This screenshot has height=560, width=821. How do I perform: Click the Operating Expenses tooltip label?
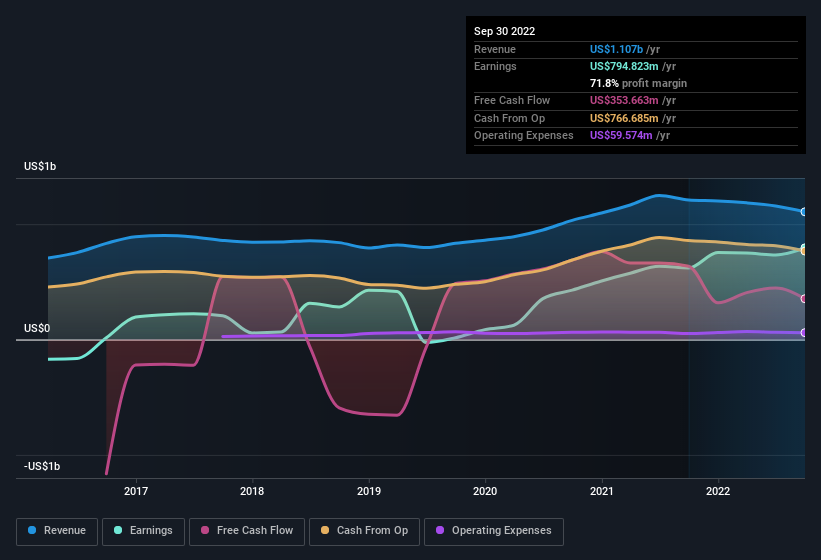[524, 136]
